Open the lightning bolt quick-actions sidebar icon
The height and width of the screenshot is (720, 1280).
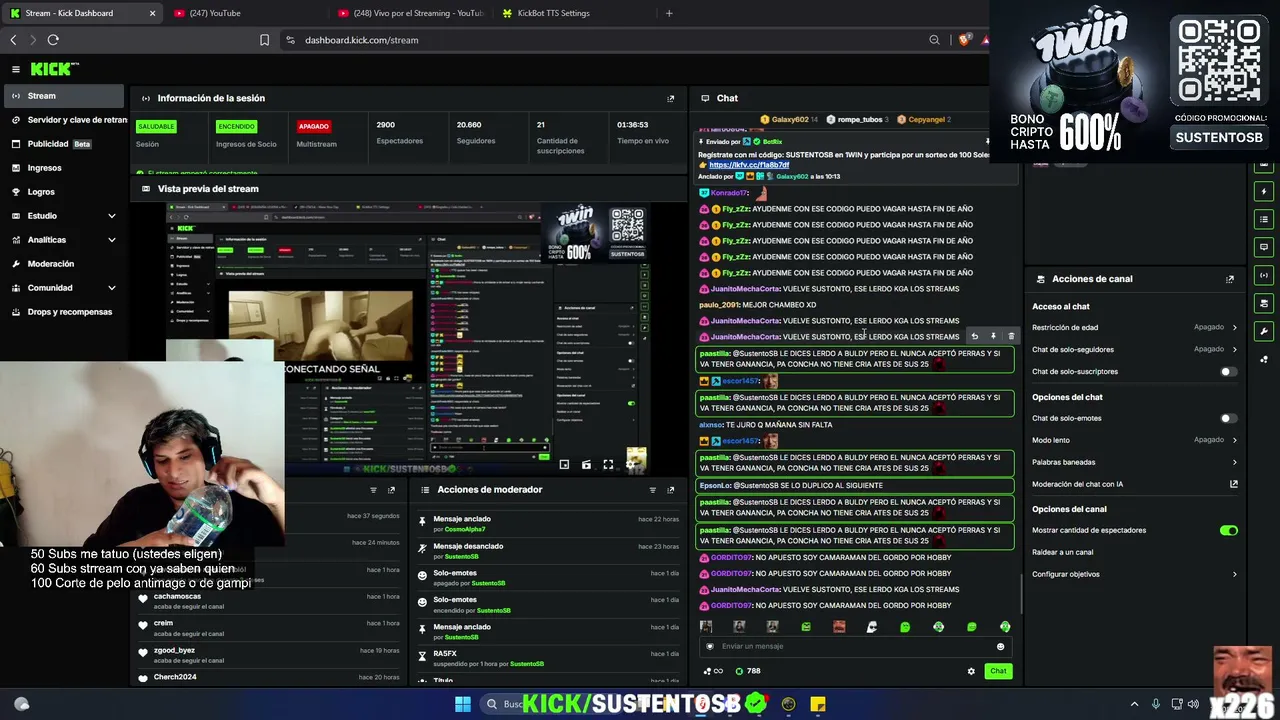[x=1265, y=191]
